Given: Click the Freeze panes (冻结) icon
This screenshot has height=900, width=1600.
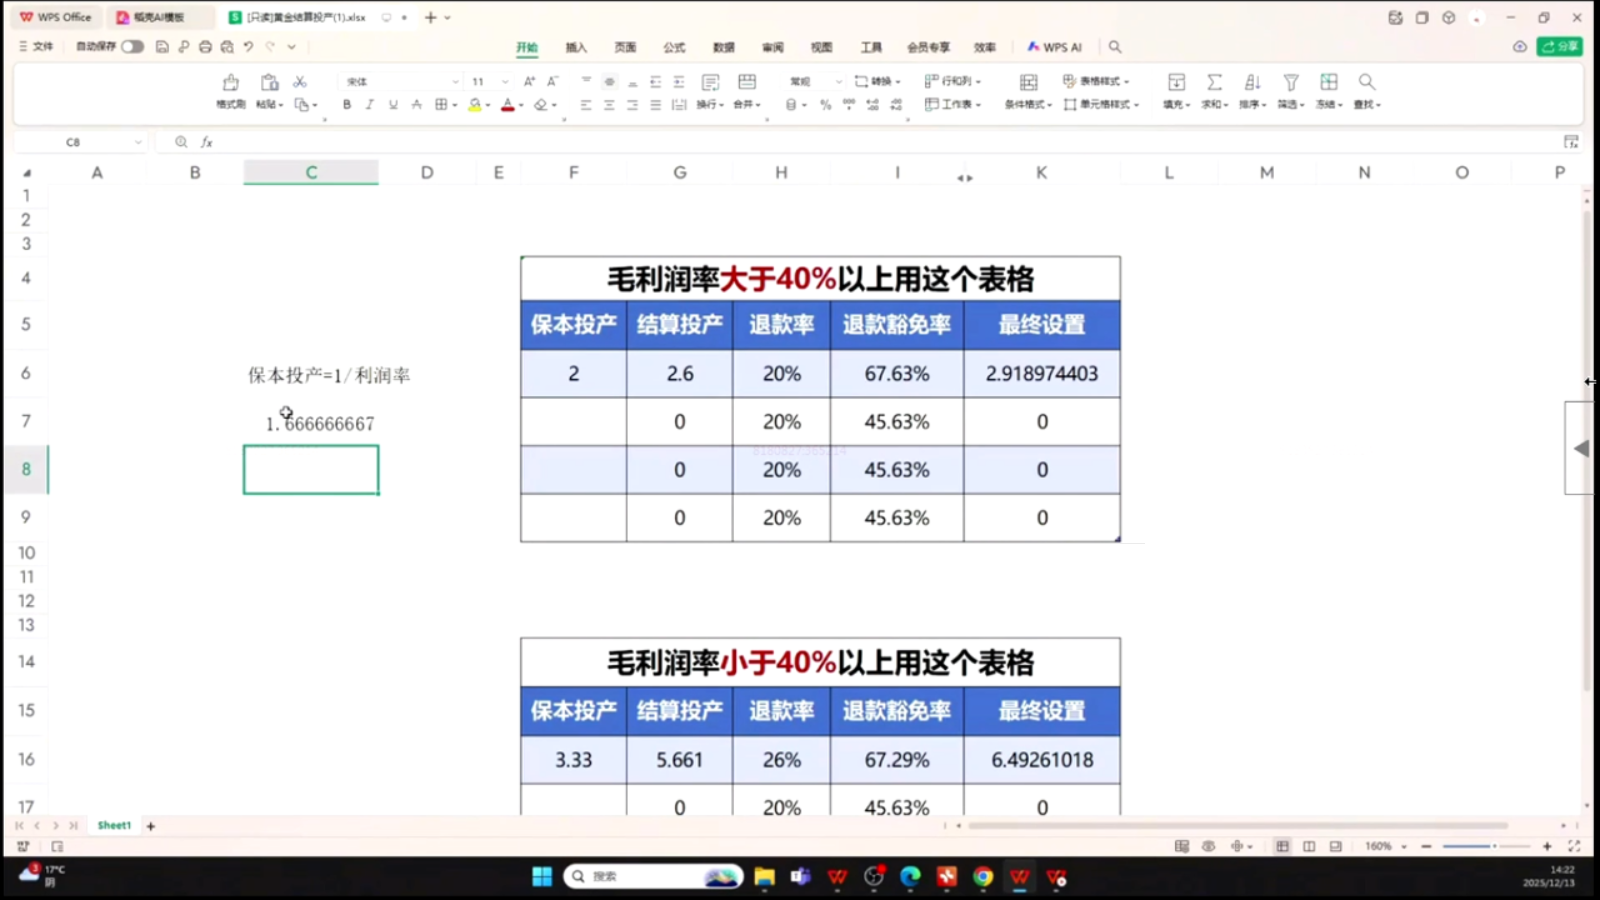Looking at the screenshot, I should pyautogui.click(x=1329, y=83).
